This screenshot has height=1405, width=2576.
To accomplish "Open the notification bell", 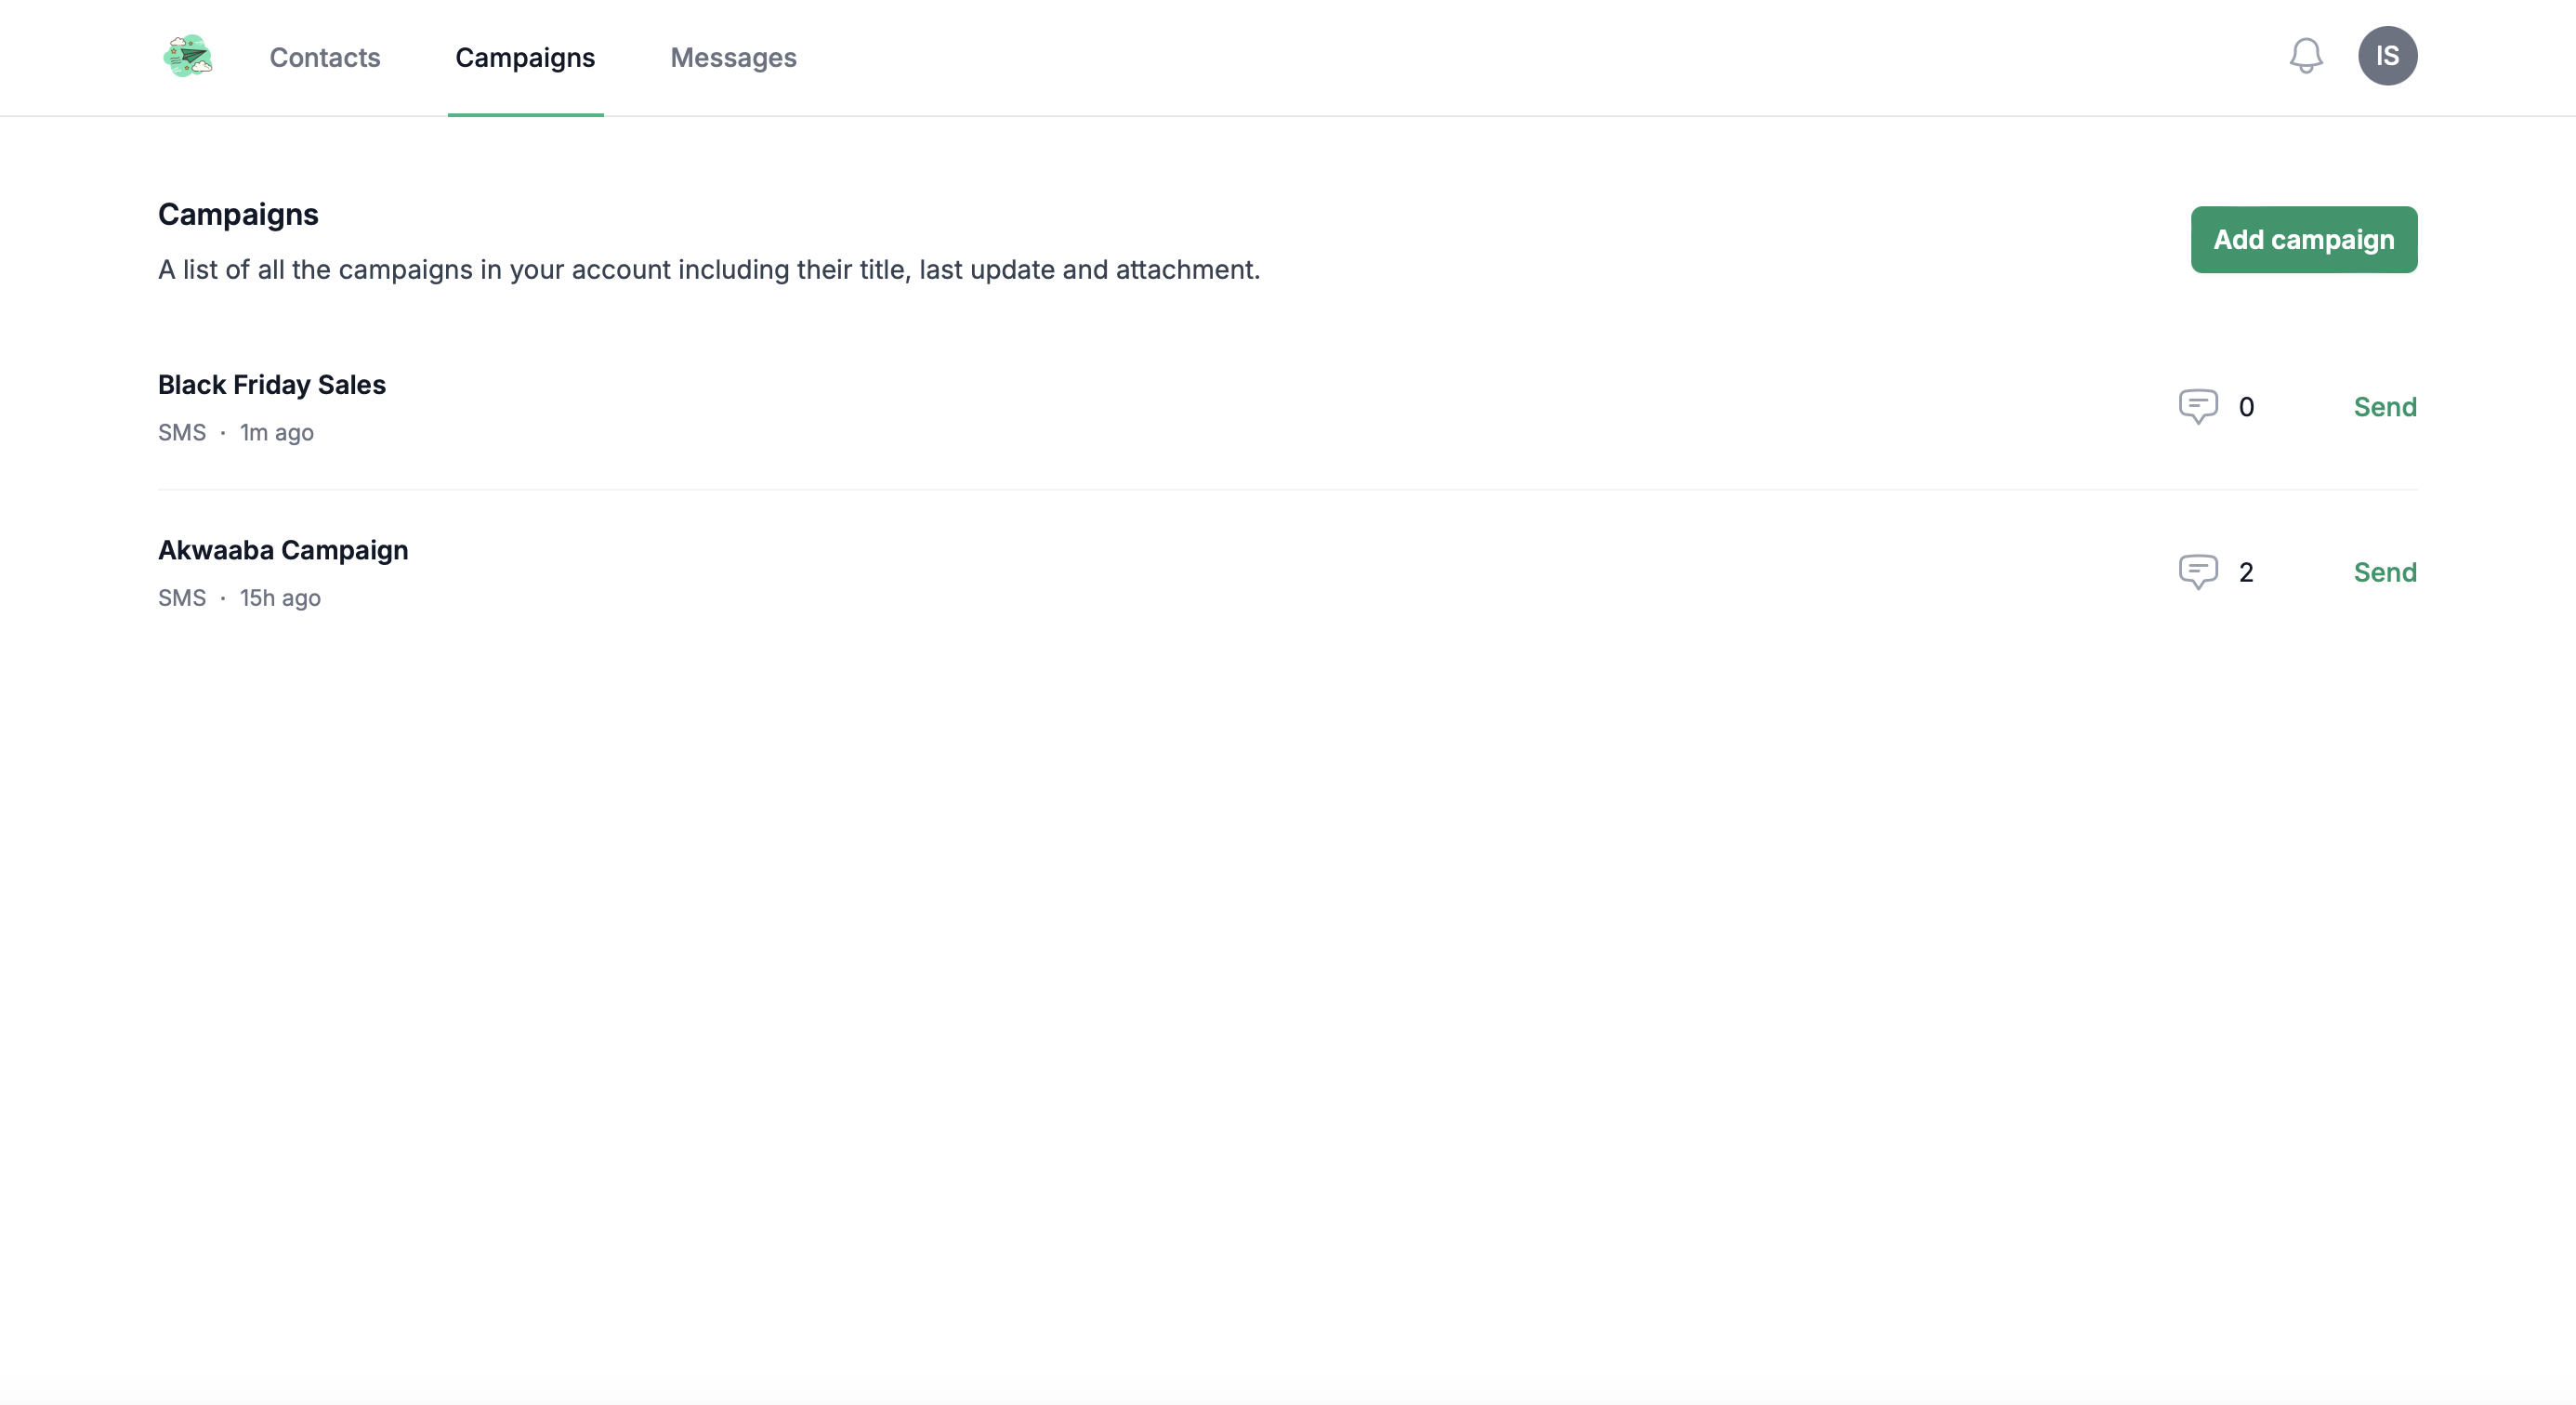I will [2305, 56].
